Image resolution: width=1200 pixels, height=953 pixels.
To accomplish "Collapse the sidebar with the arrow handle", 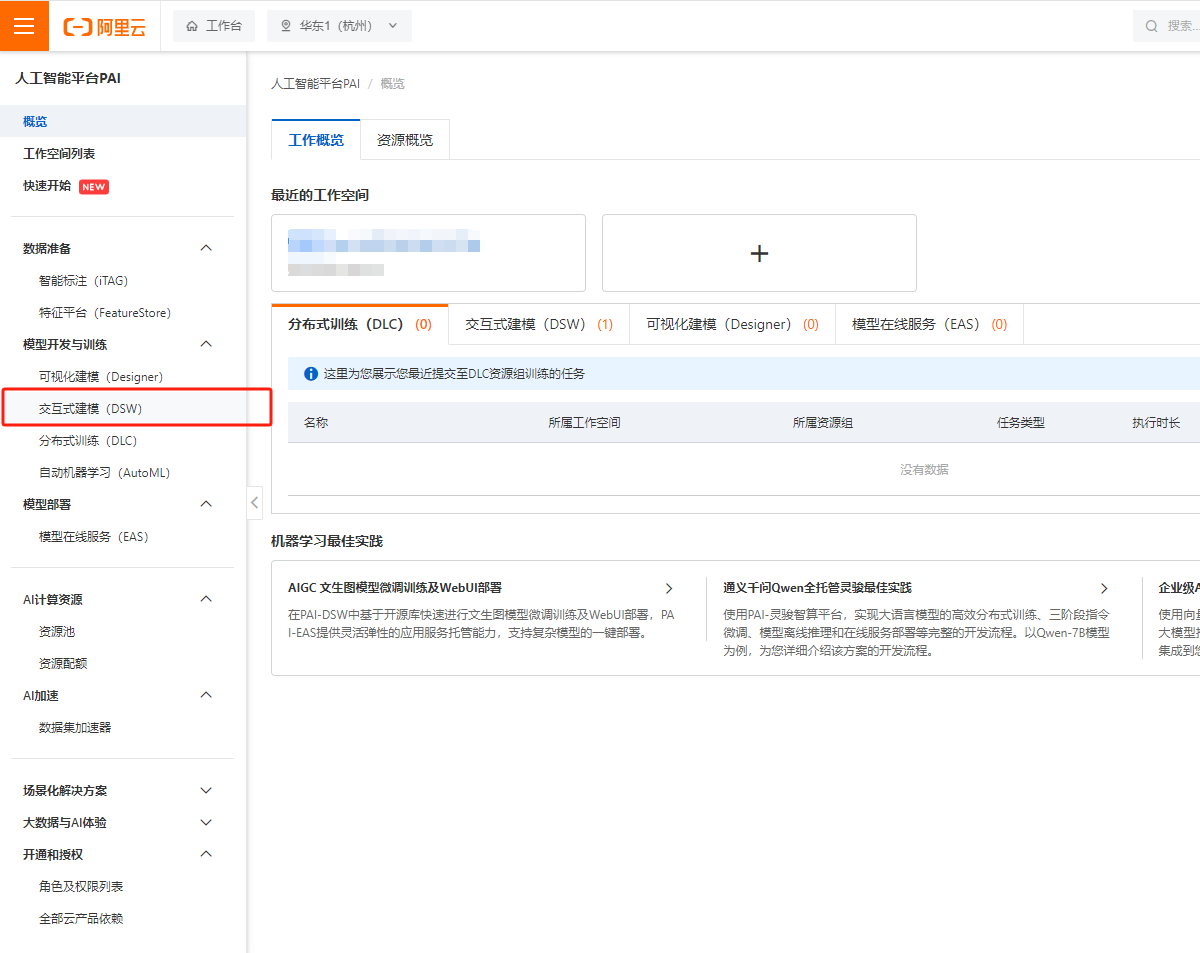I will coord(254,502).
